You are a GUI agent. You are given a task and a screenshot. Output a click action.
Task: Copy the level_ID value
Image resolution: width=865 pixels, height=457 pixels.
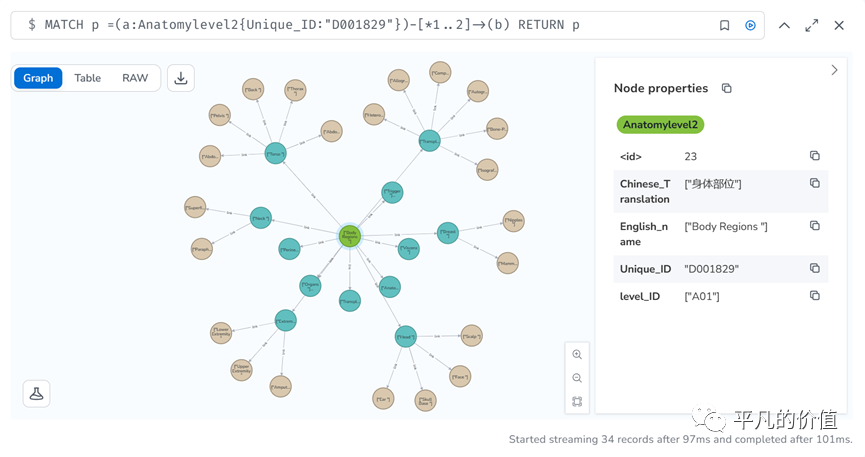pyautogui.click(x=814, y=296)
